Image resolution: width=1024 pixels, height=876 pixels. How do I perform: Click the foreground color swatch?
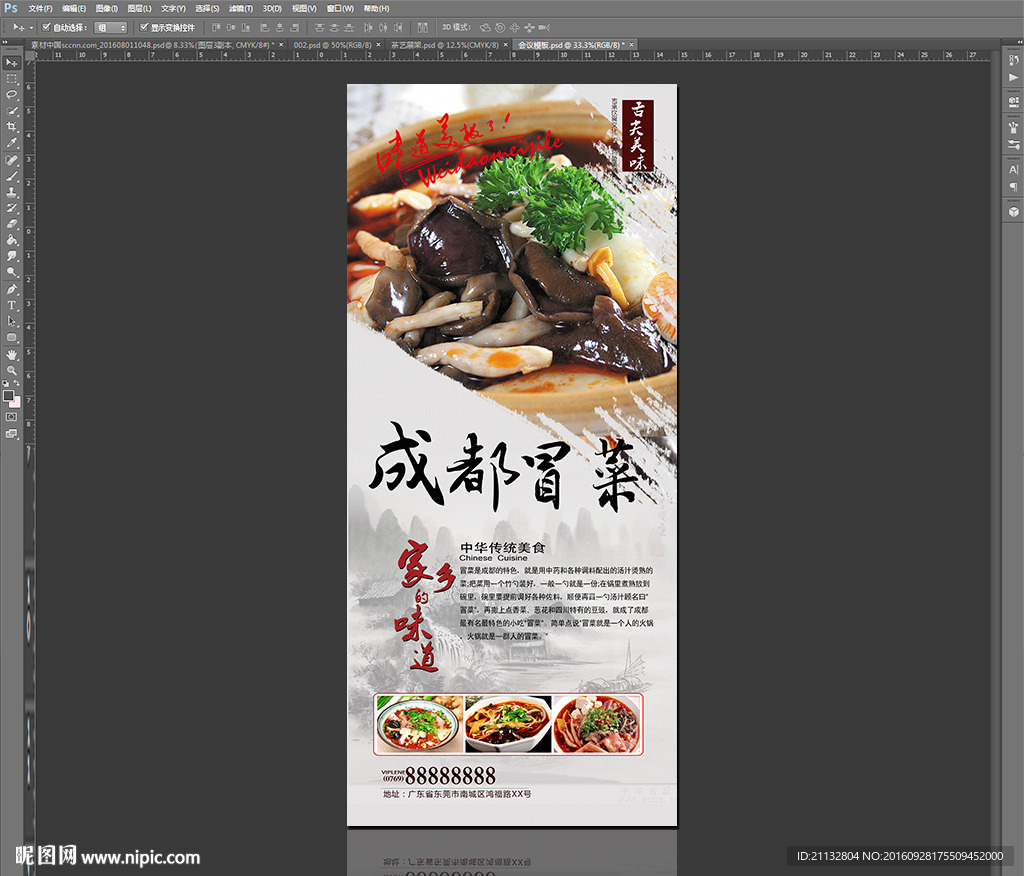click(8, 395)
